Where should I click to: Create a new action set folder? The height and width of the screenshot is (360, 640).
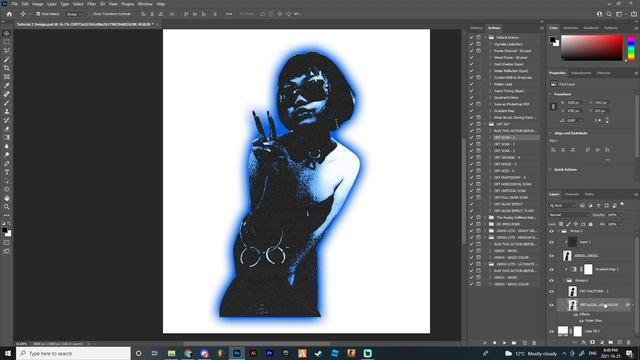pos(514,343)
